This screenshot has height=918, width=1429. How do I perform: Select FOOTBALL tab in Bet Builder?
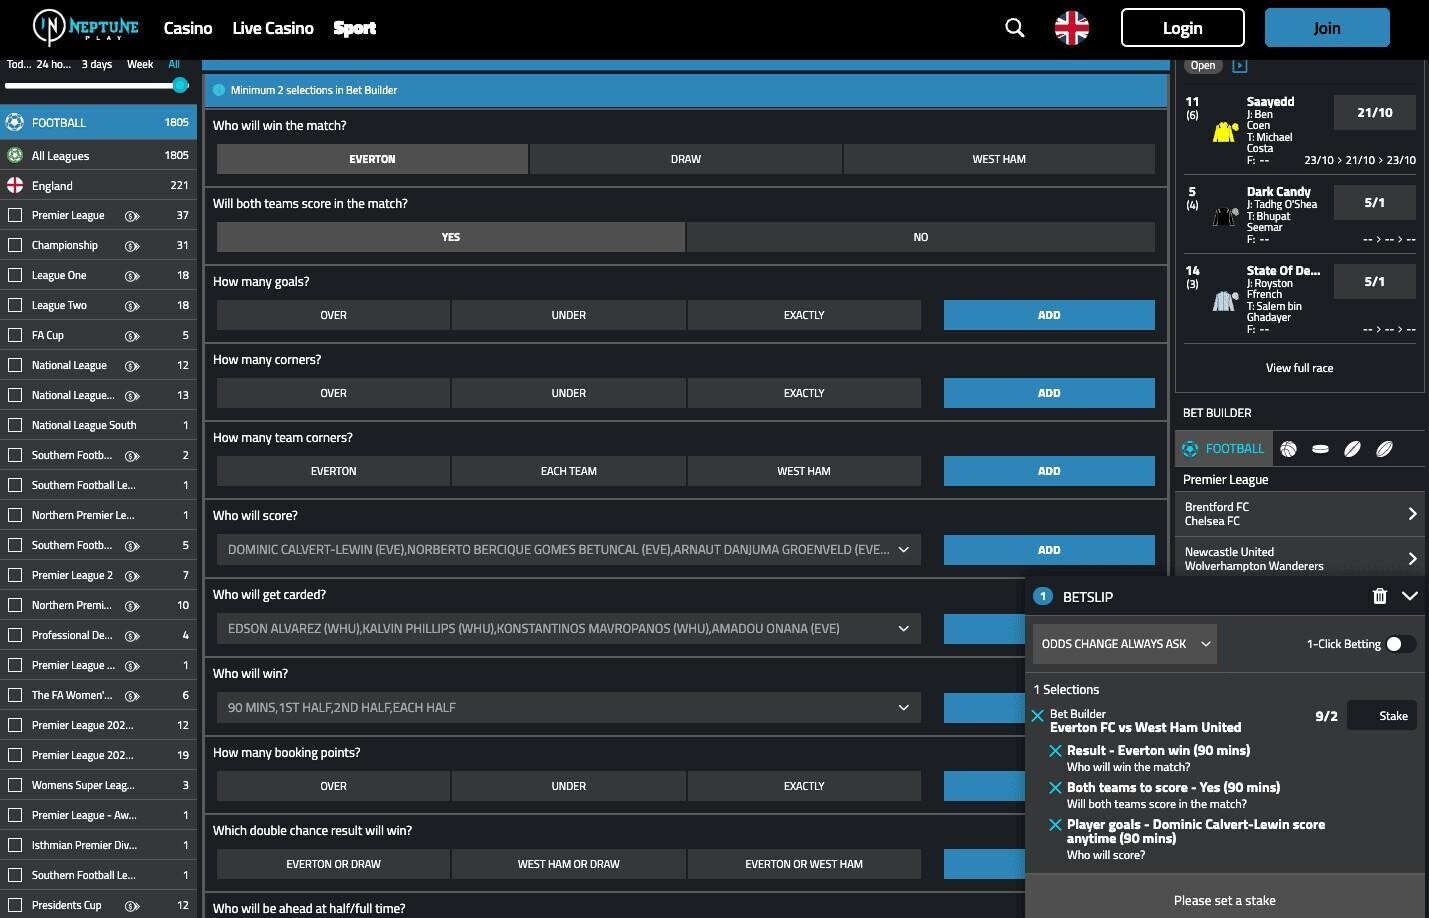(x=1223, y=449)
